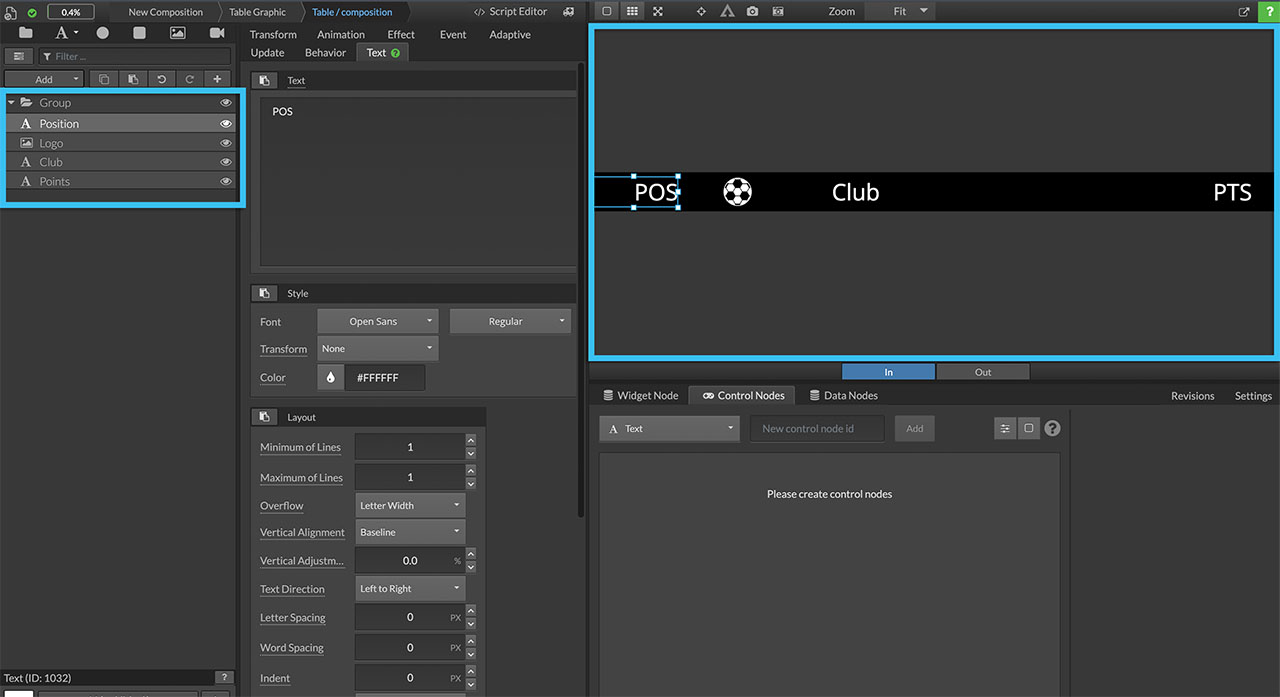Click the fullscreen expand arrows icon
This screenshot has width=1280, height=697.
[657, 11]
